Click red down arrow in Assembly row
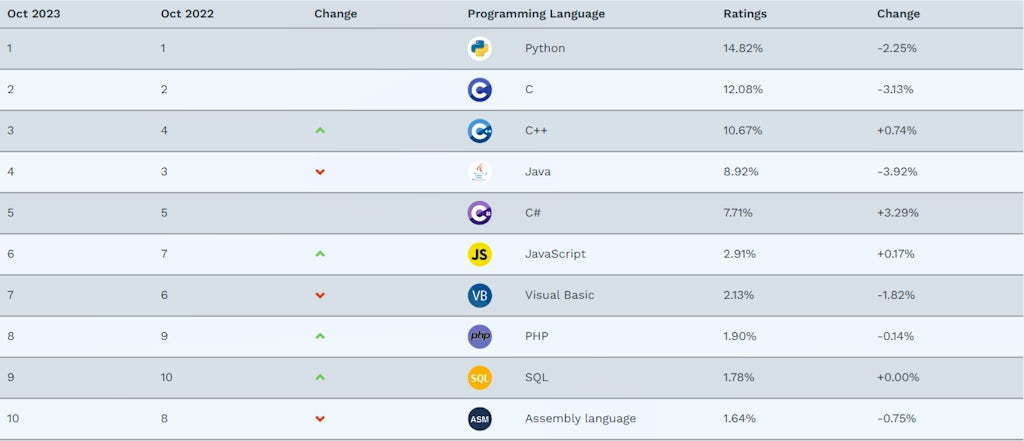 click(x=320, y=419)
